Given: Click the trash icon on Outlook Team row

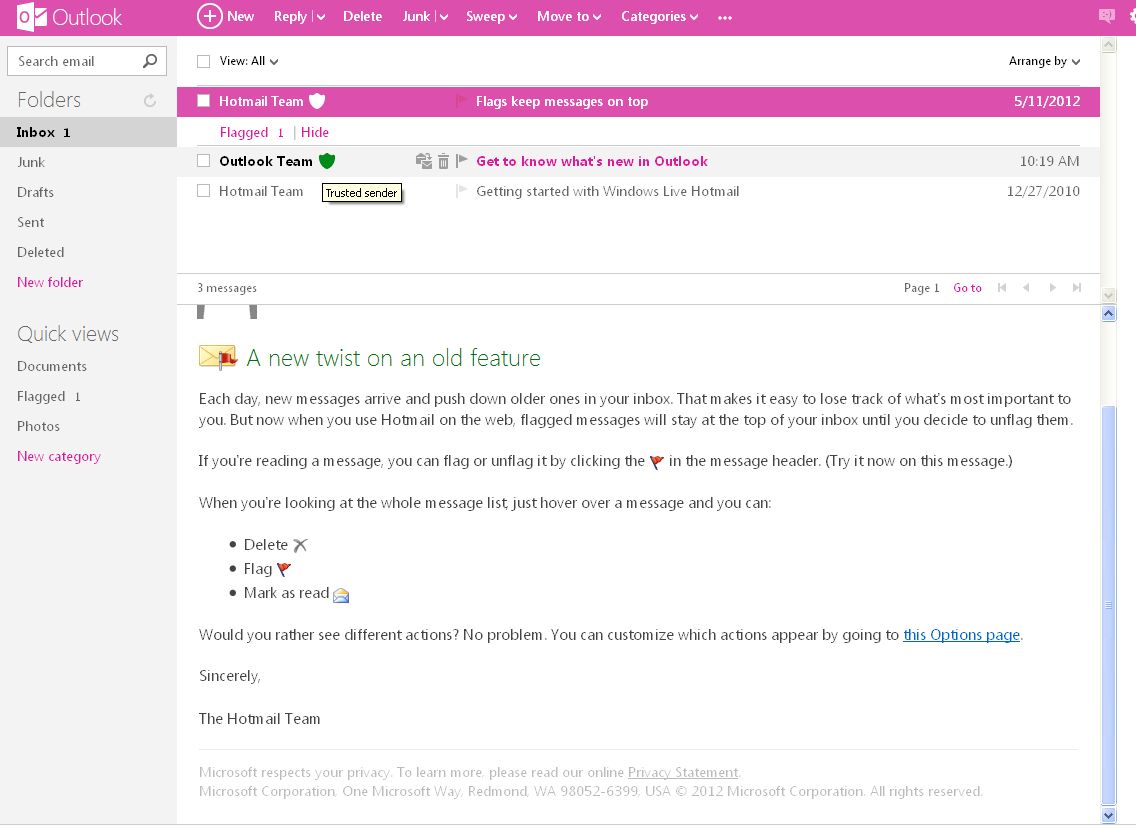Looking at the screenshot, I should coord(443,162).
